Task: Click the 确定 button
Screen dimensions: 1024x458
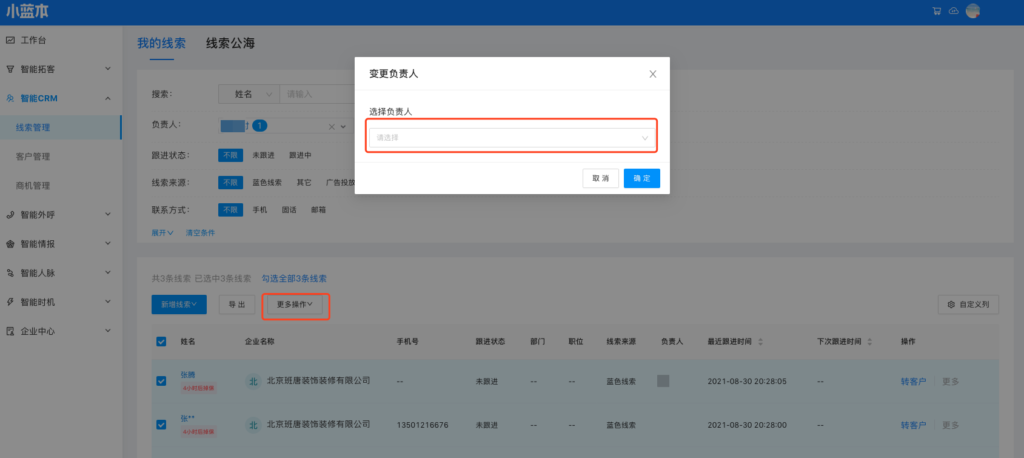Action: pos(641,178)
